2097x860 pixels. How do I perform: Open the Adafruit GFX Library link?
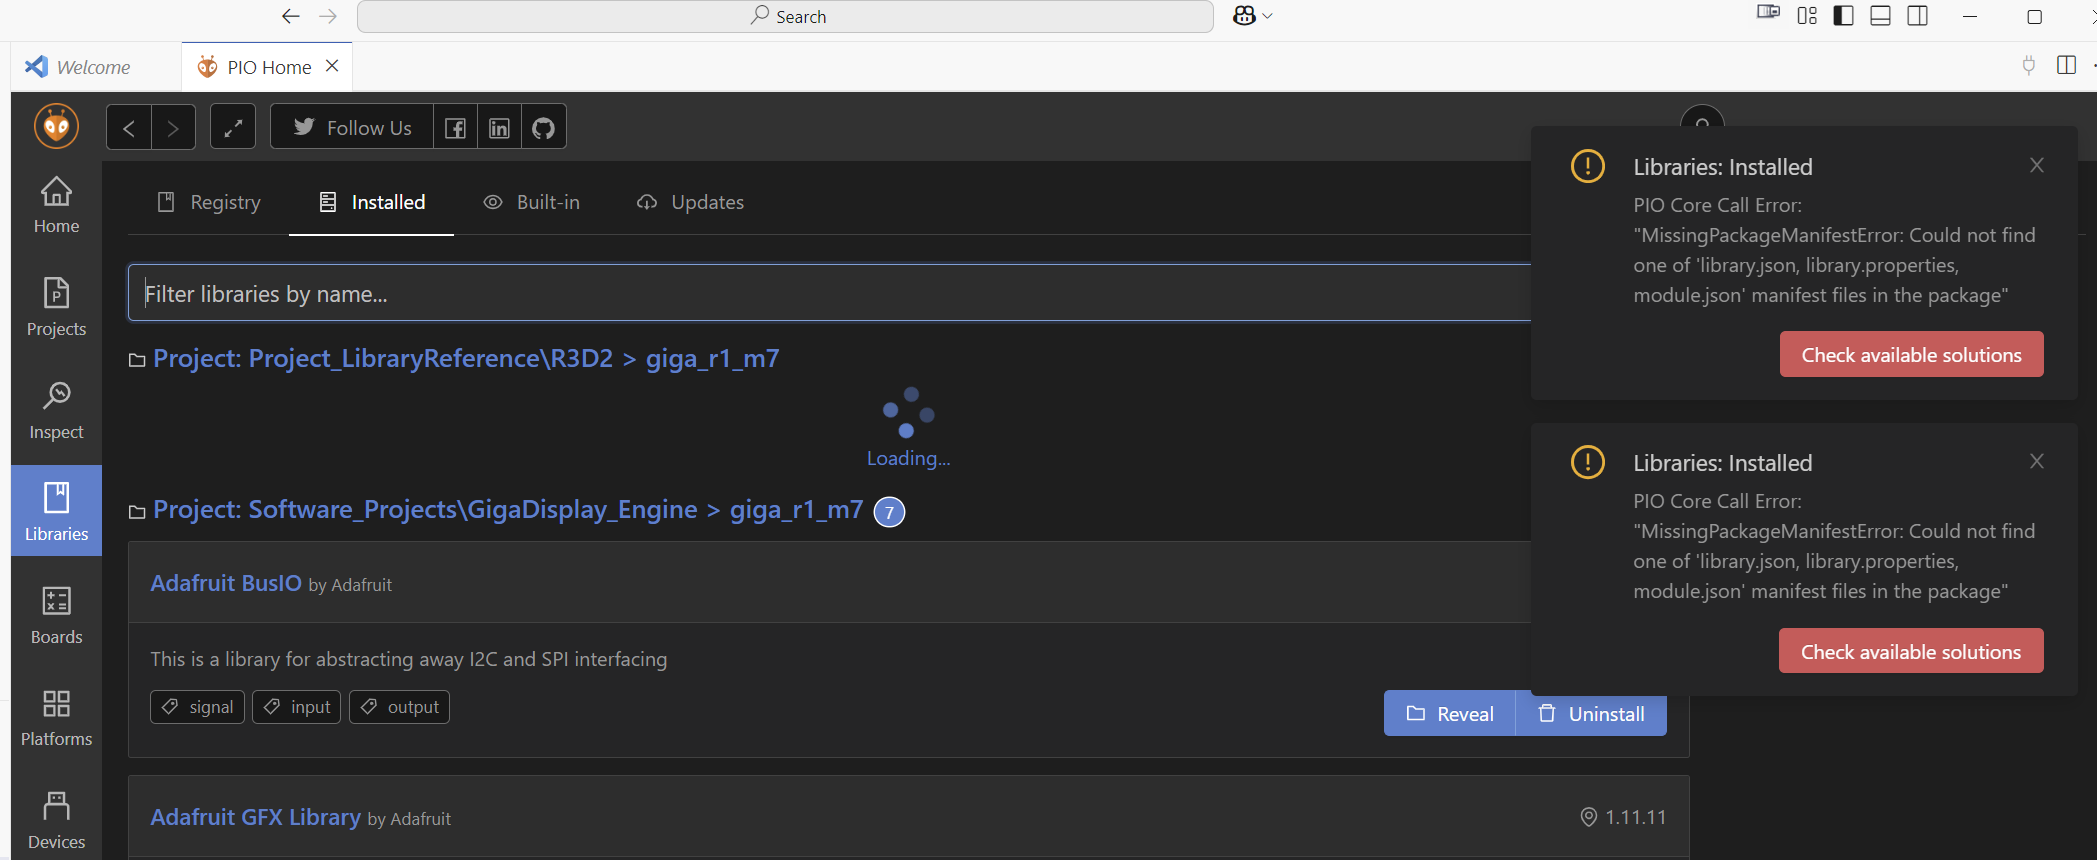255,817
